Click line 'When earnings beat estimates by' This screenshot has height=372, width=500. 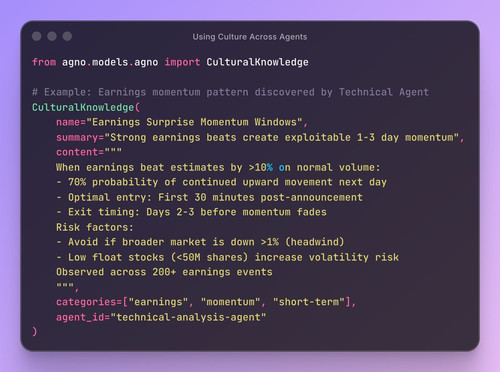149,167
